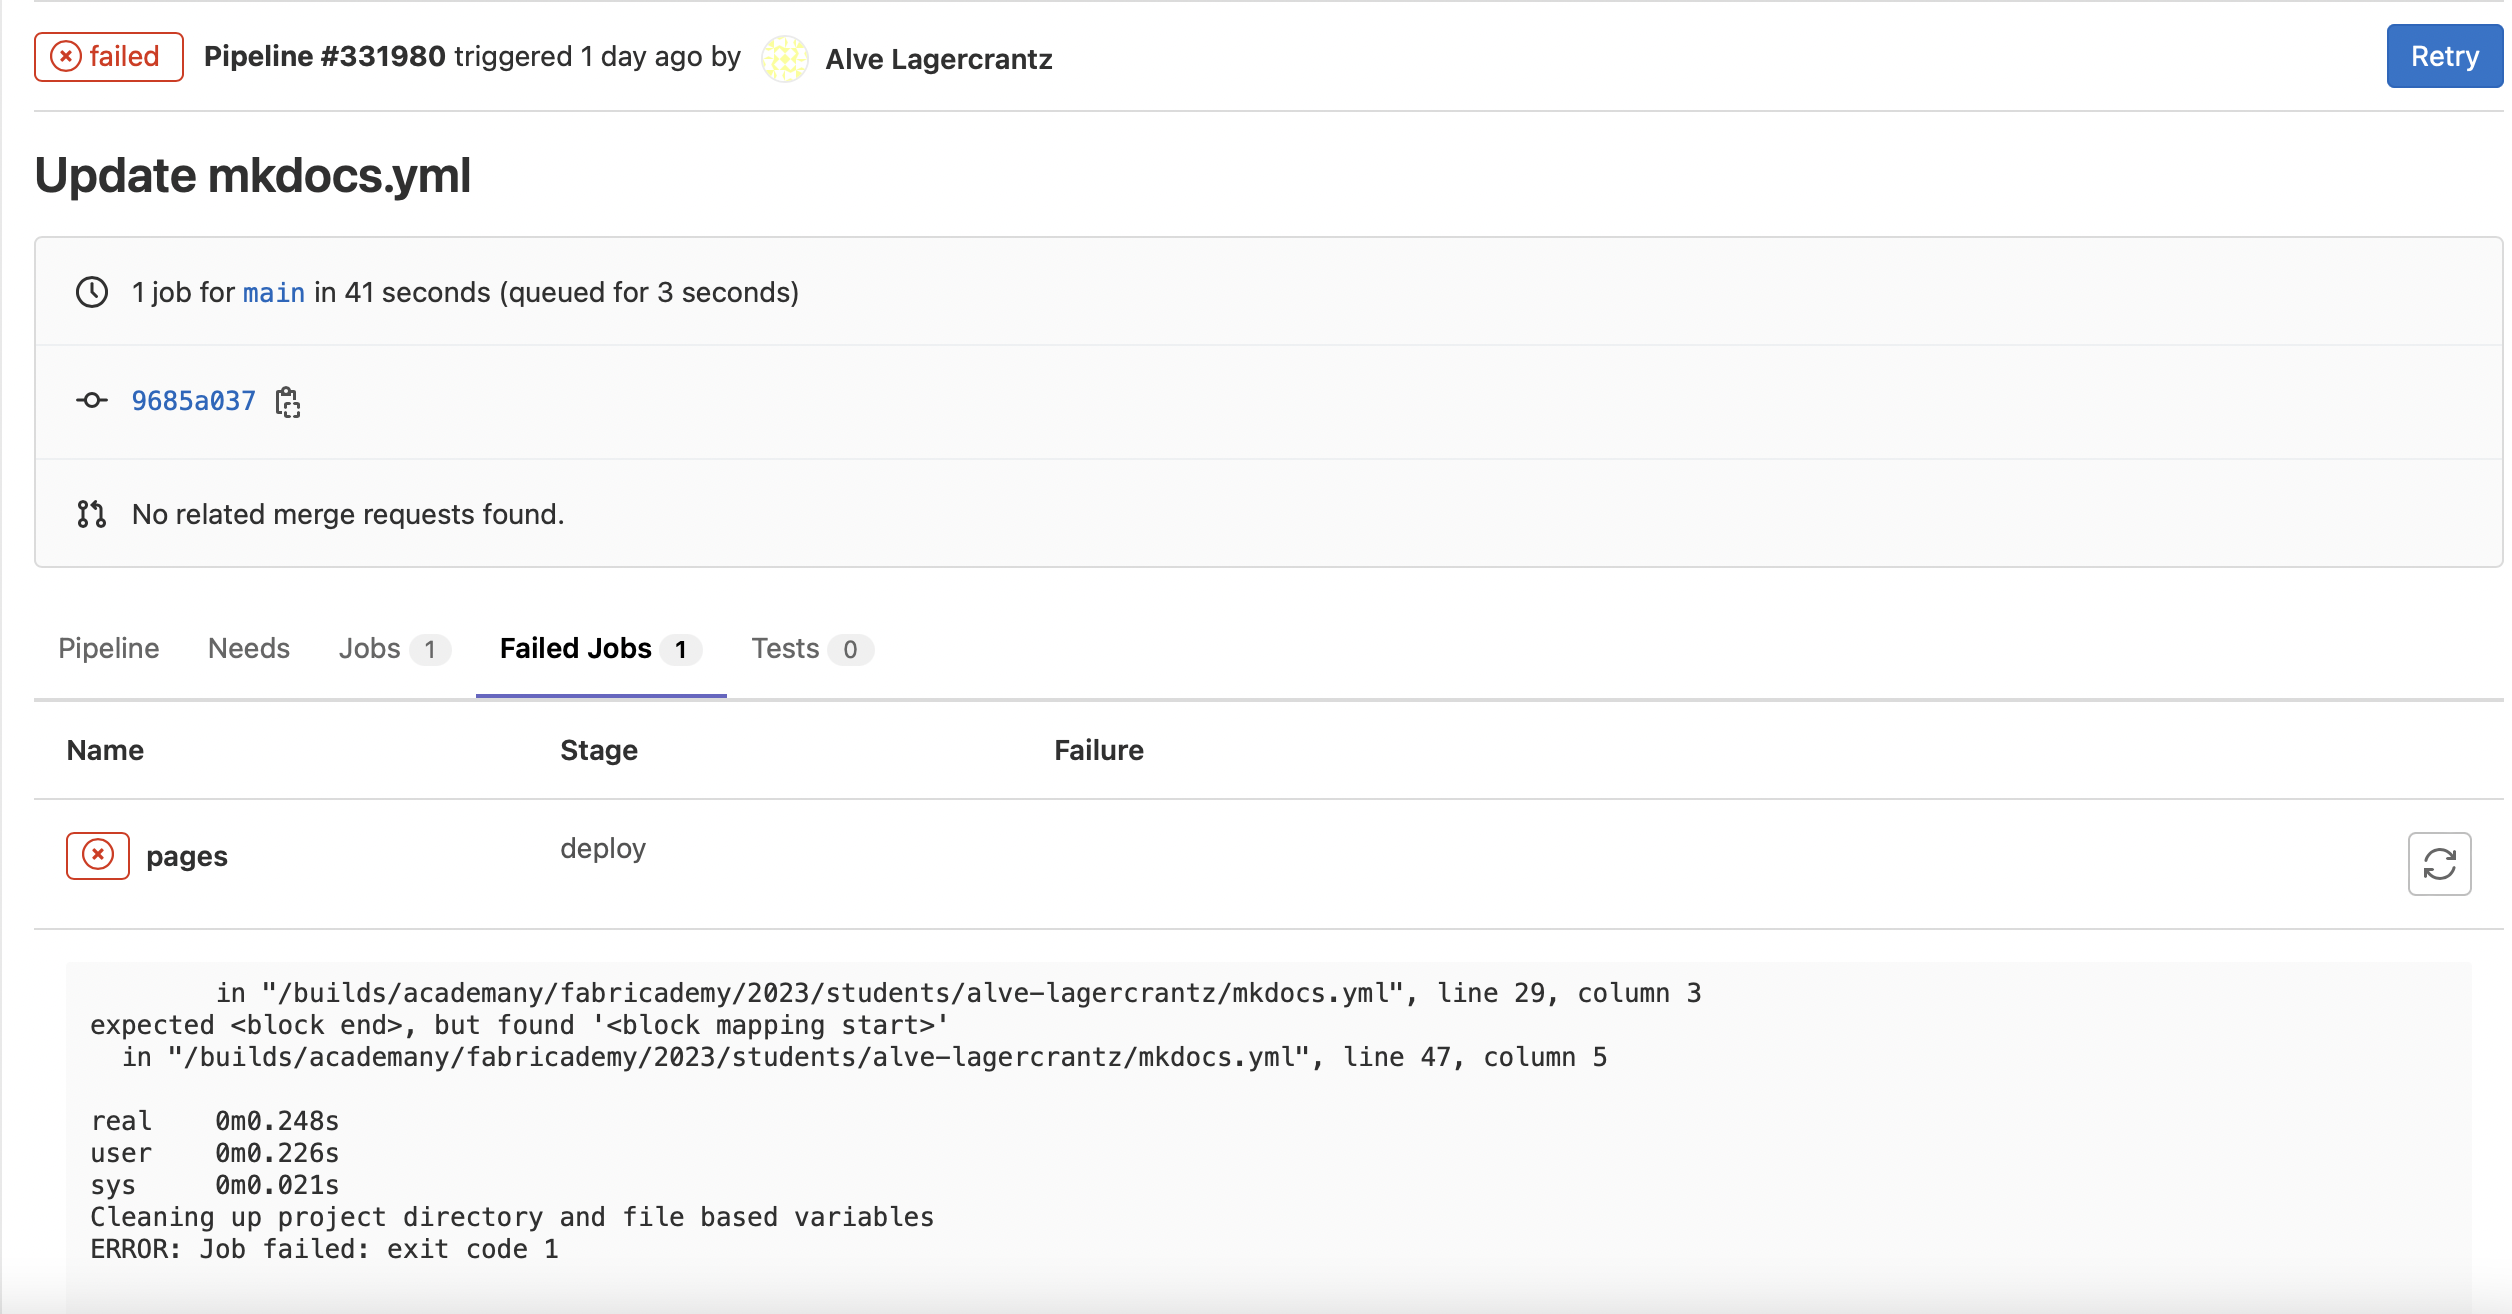Click log line mentioning line 47, column 5

(864, 1057)
